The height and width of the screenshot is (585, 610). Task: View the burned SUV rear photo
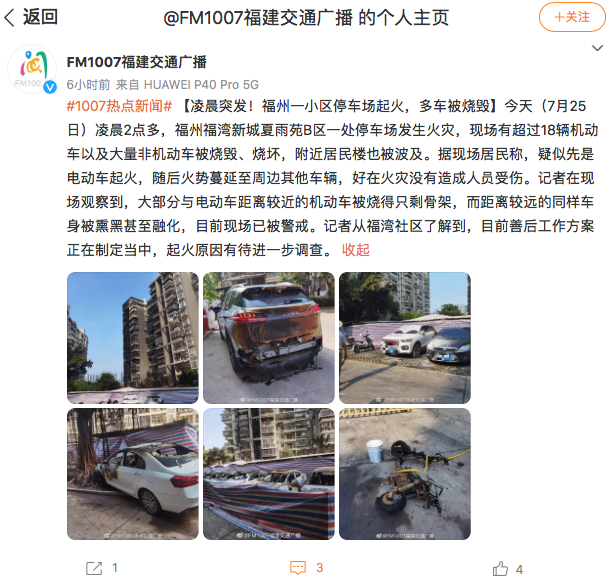pos(269,338)
